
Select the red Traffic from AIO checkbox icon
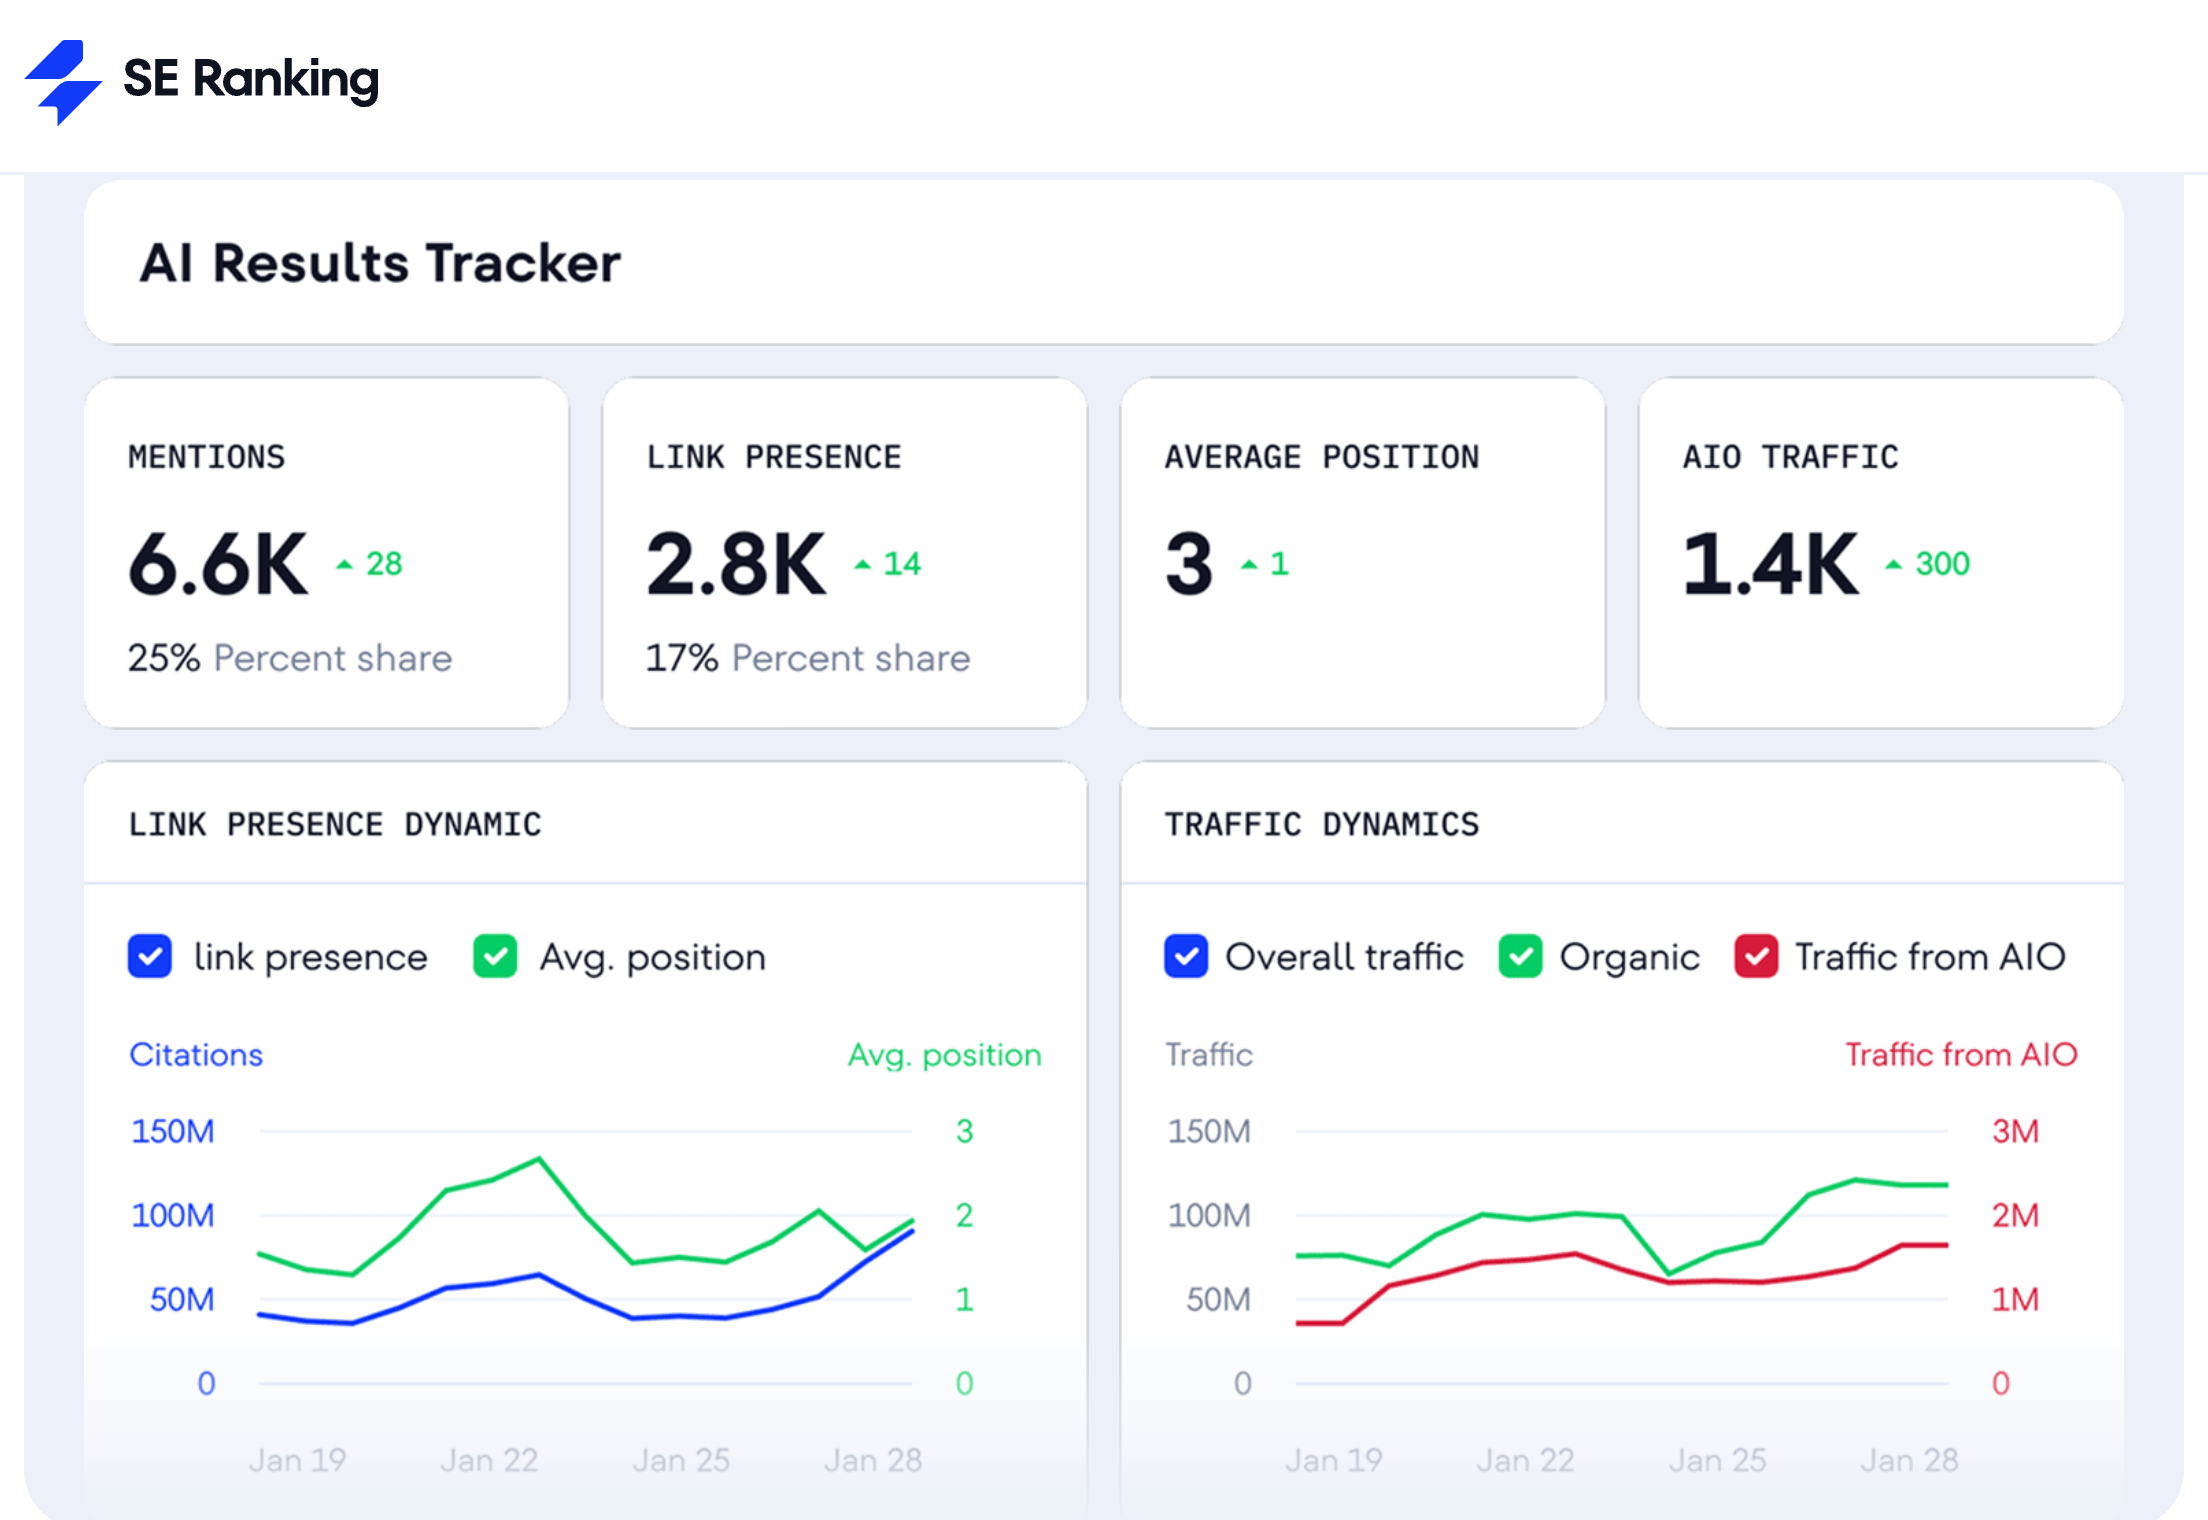(x=1756, y=957)
